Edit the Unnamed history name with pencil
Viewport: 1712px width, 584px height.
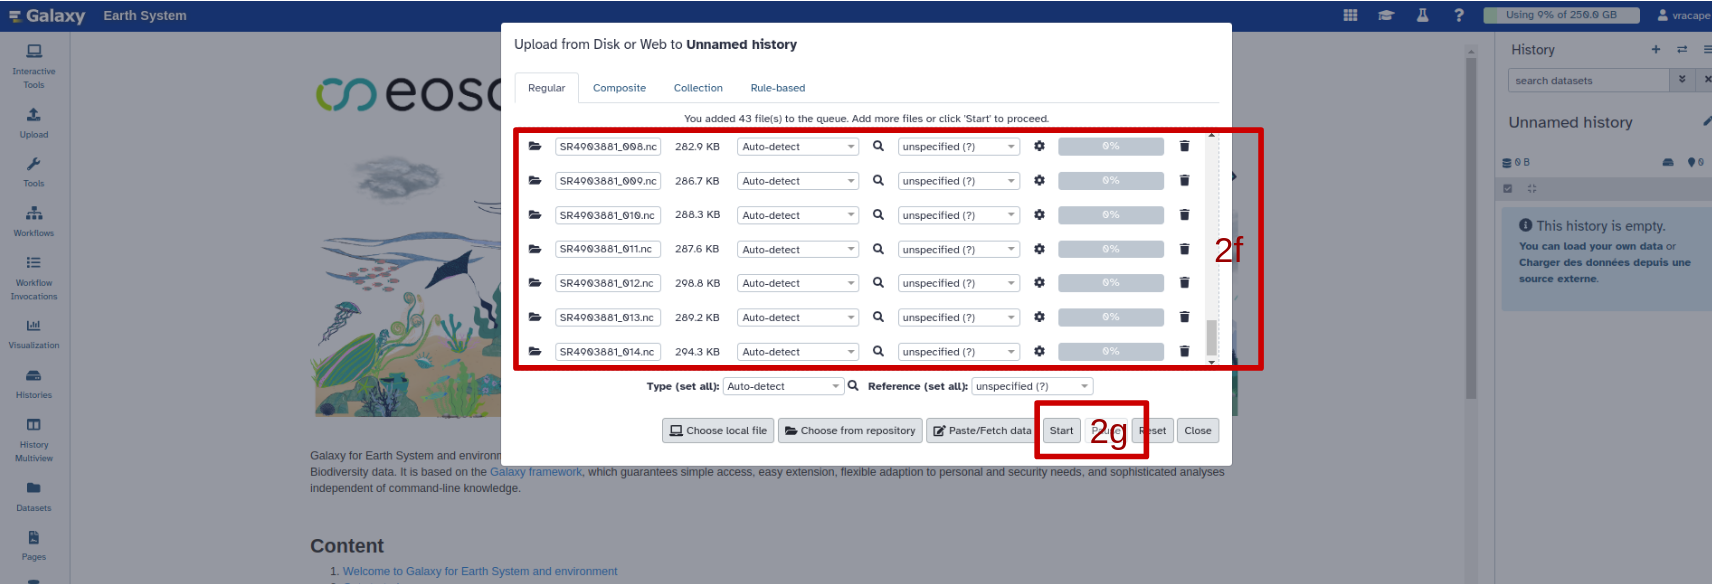coord(1707,122)
